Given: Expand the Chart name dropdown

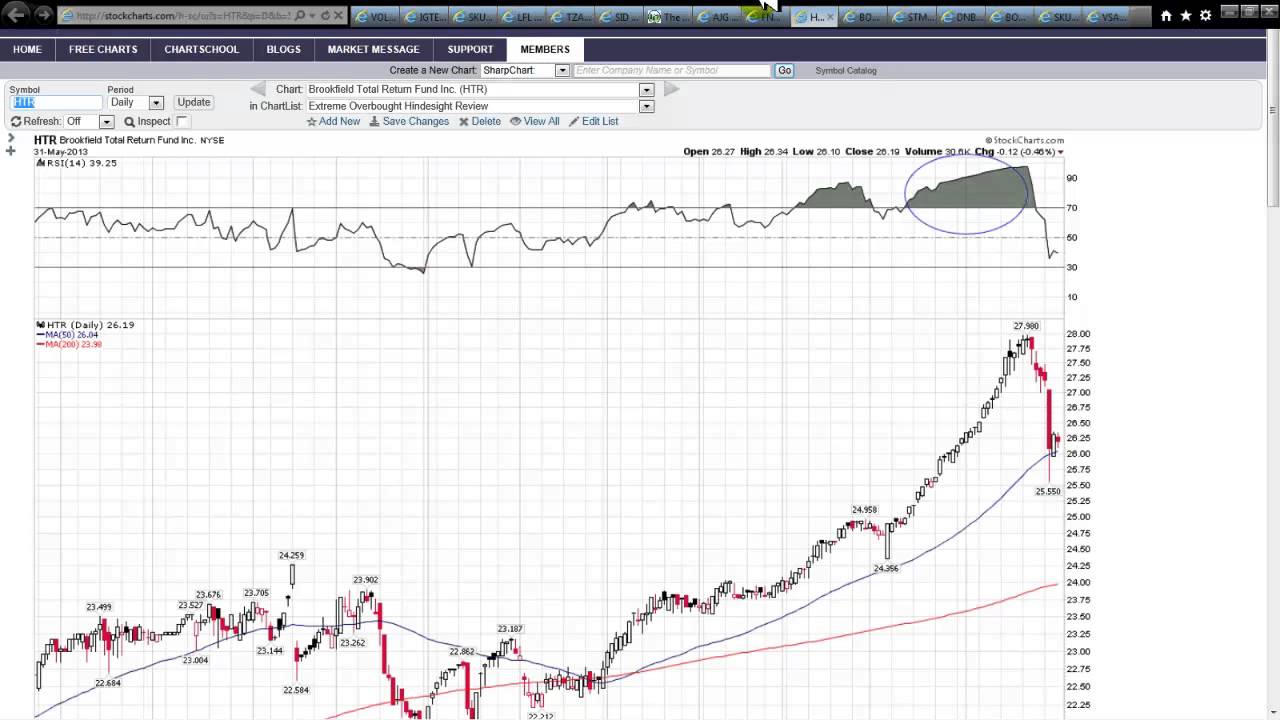Looking at the screenshot, I should pyautogui.click(x=646, y=89).
